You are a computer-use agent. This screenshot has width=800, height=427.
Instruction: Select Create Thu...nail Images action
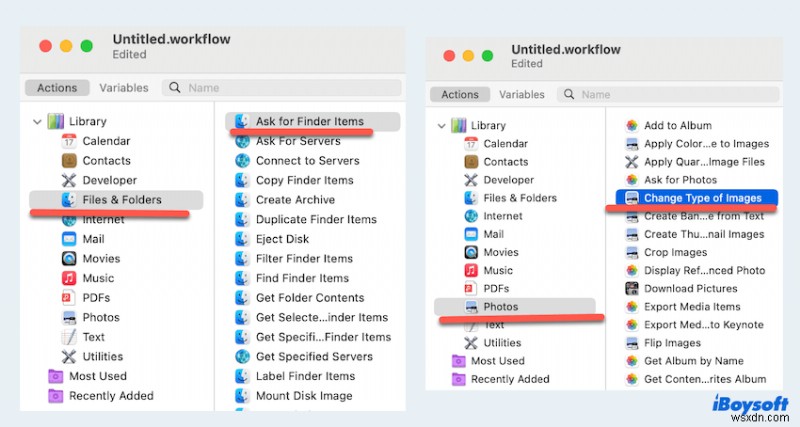(x=704, y=234)
